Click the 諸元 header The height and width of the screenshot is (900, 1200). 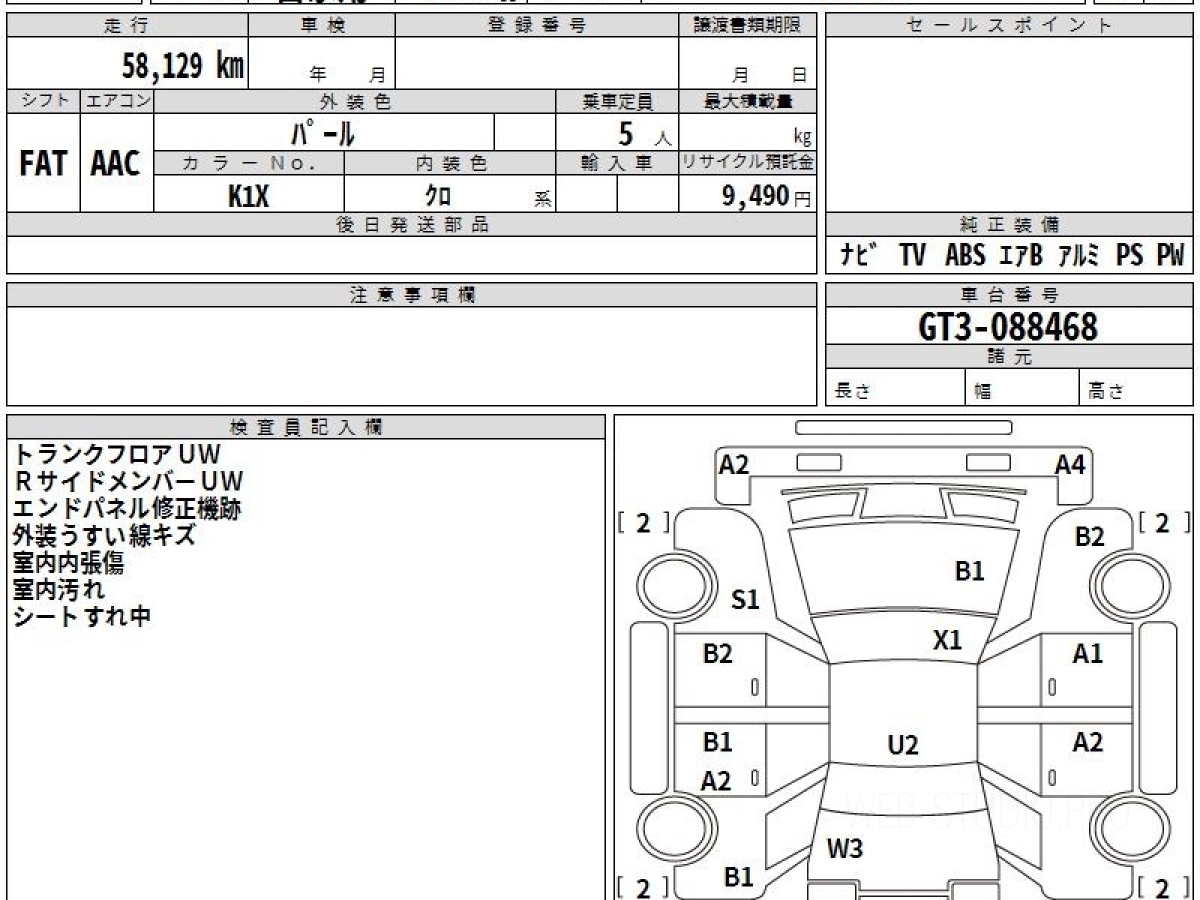1009,357
